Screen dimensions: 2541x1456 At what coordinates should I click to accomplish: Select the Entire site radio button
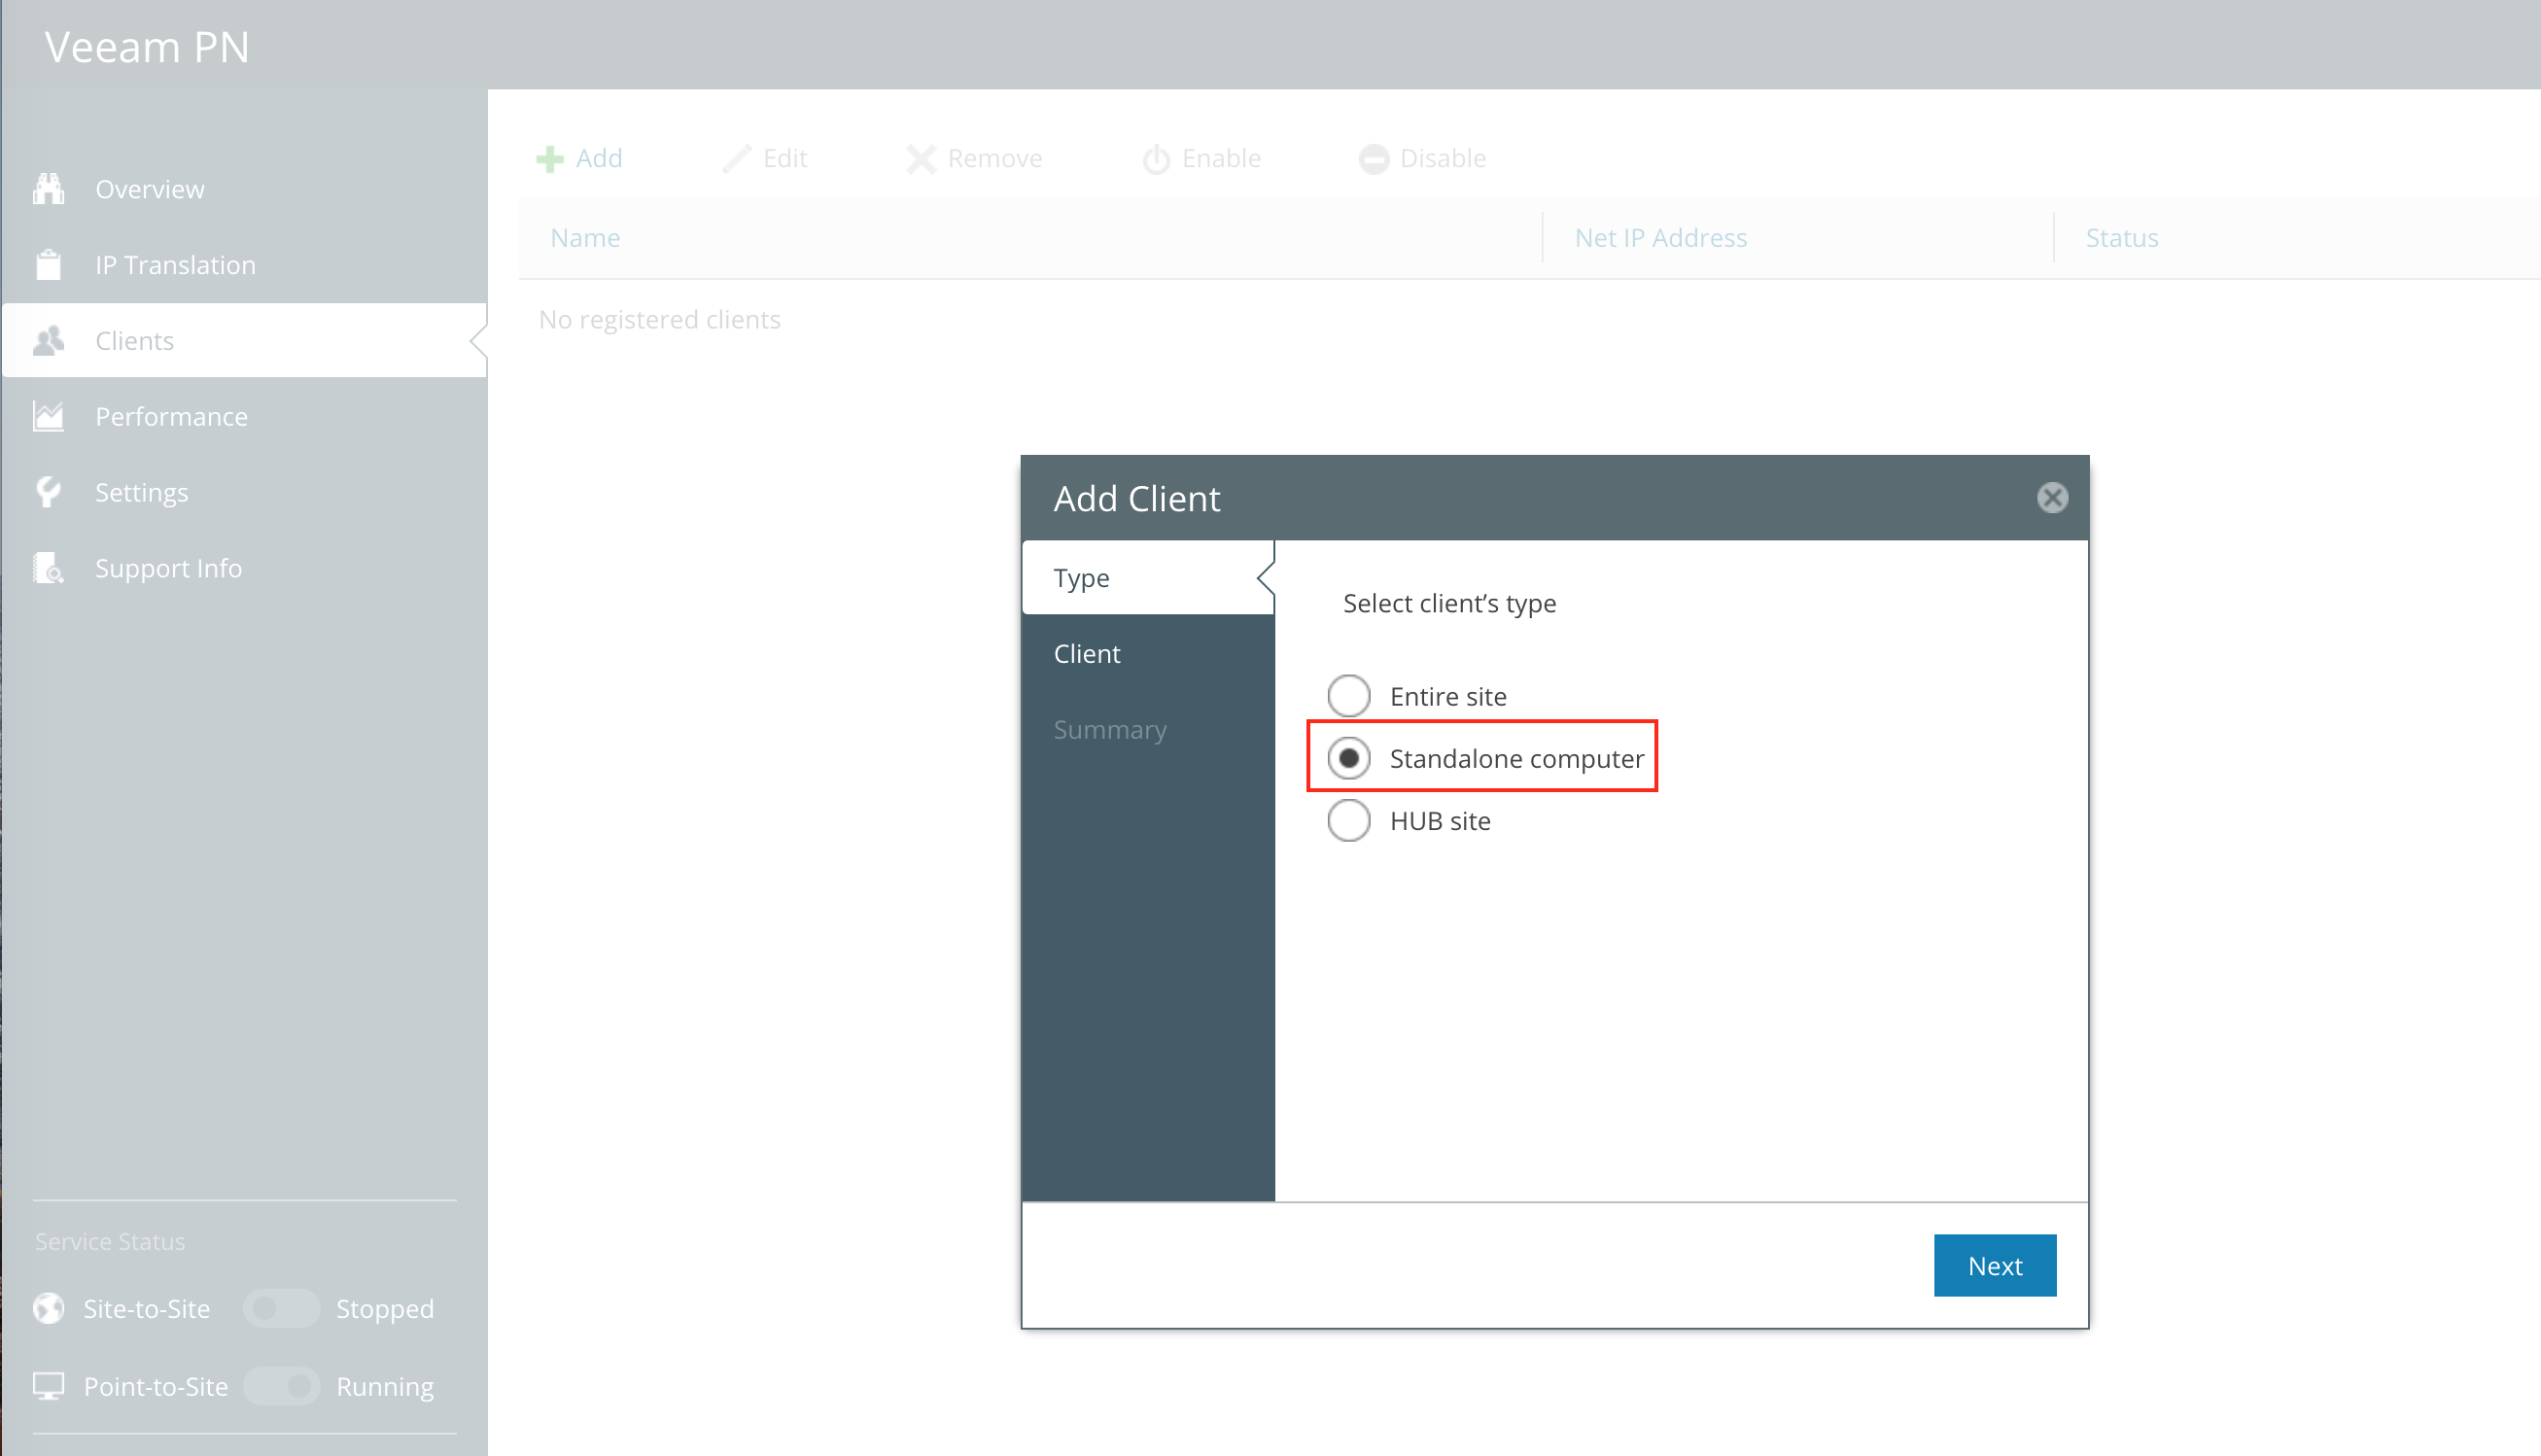click(1349, 696)
